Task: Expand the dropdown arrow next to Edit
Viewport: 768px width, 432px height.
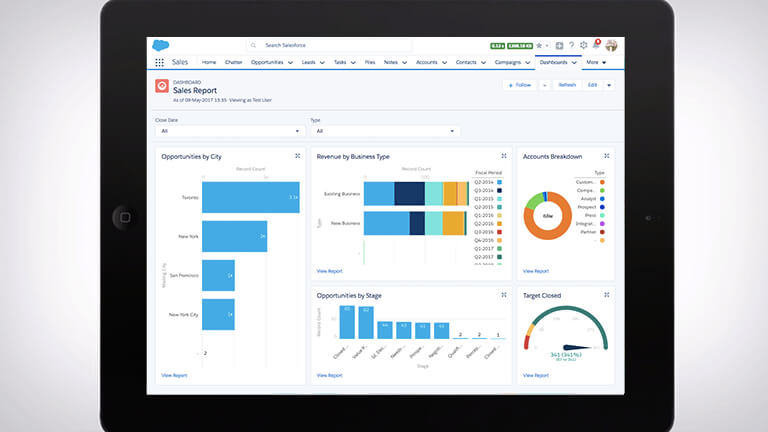Action: pyautogui.click(x=609, y=85)
